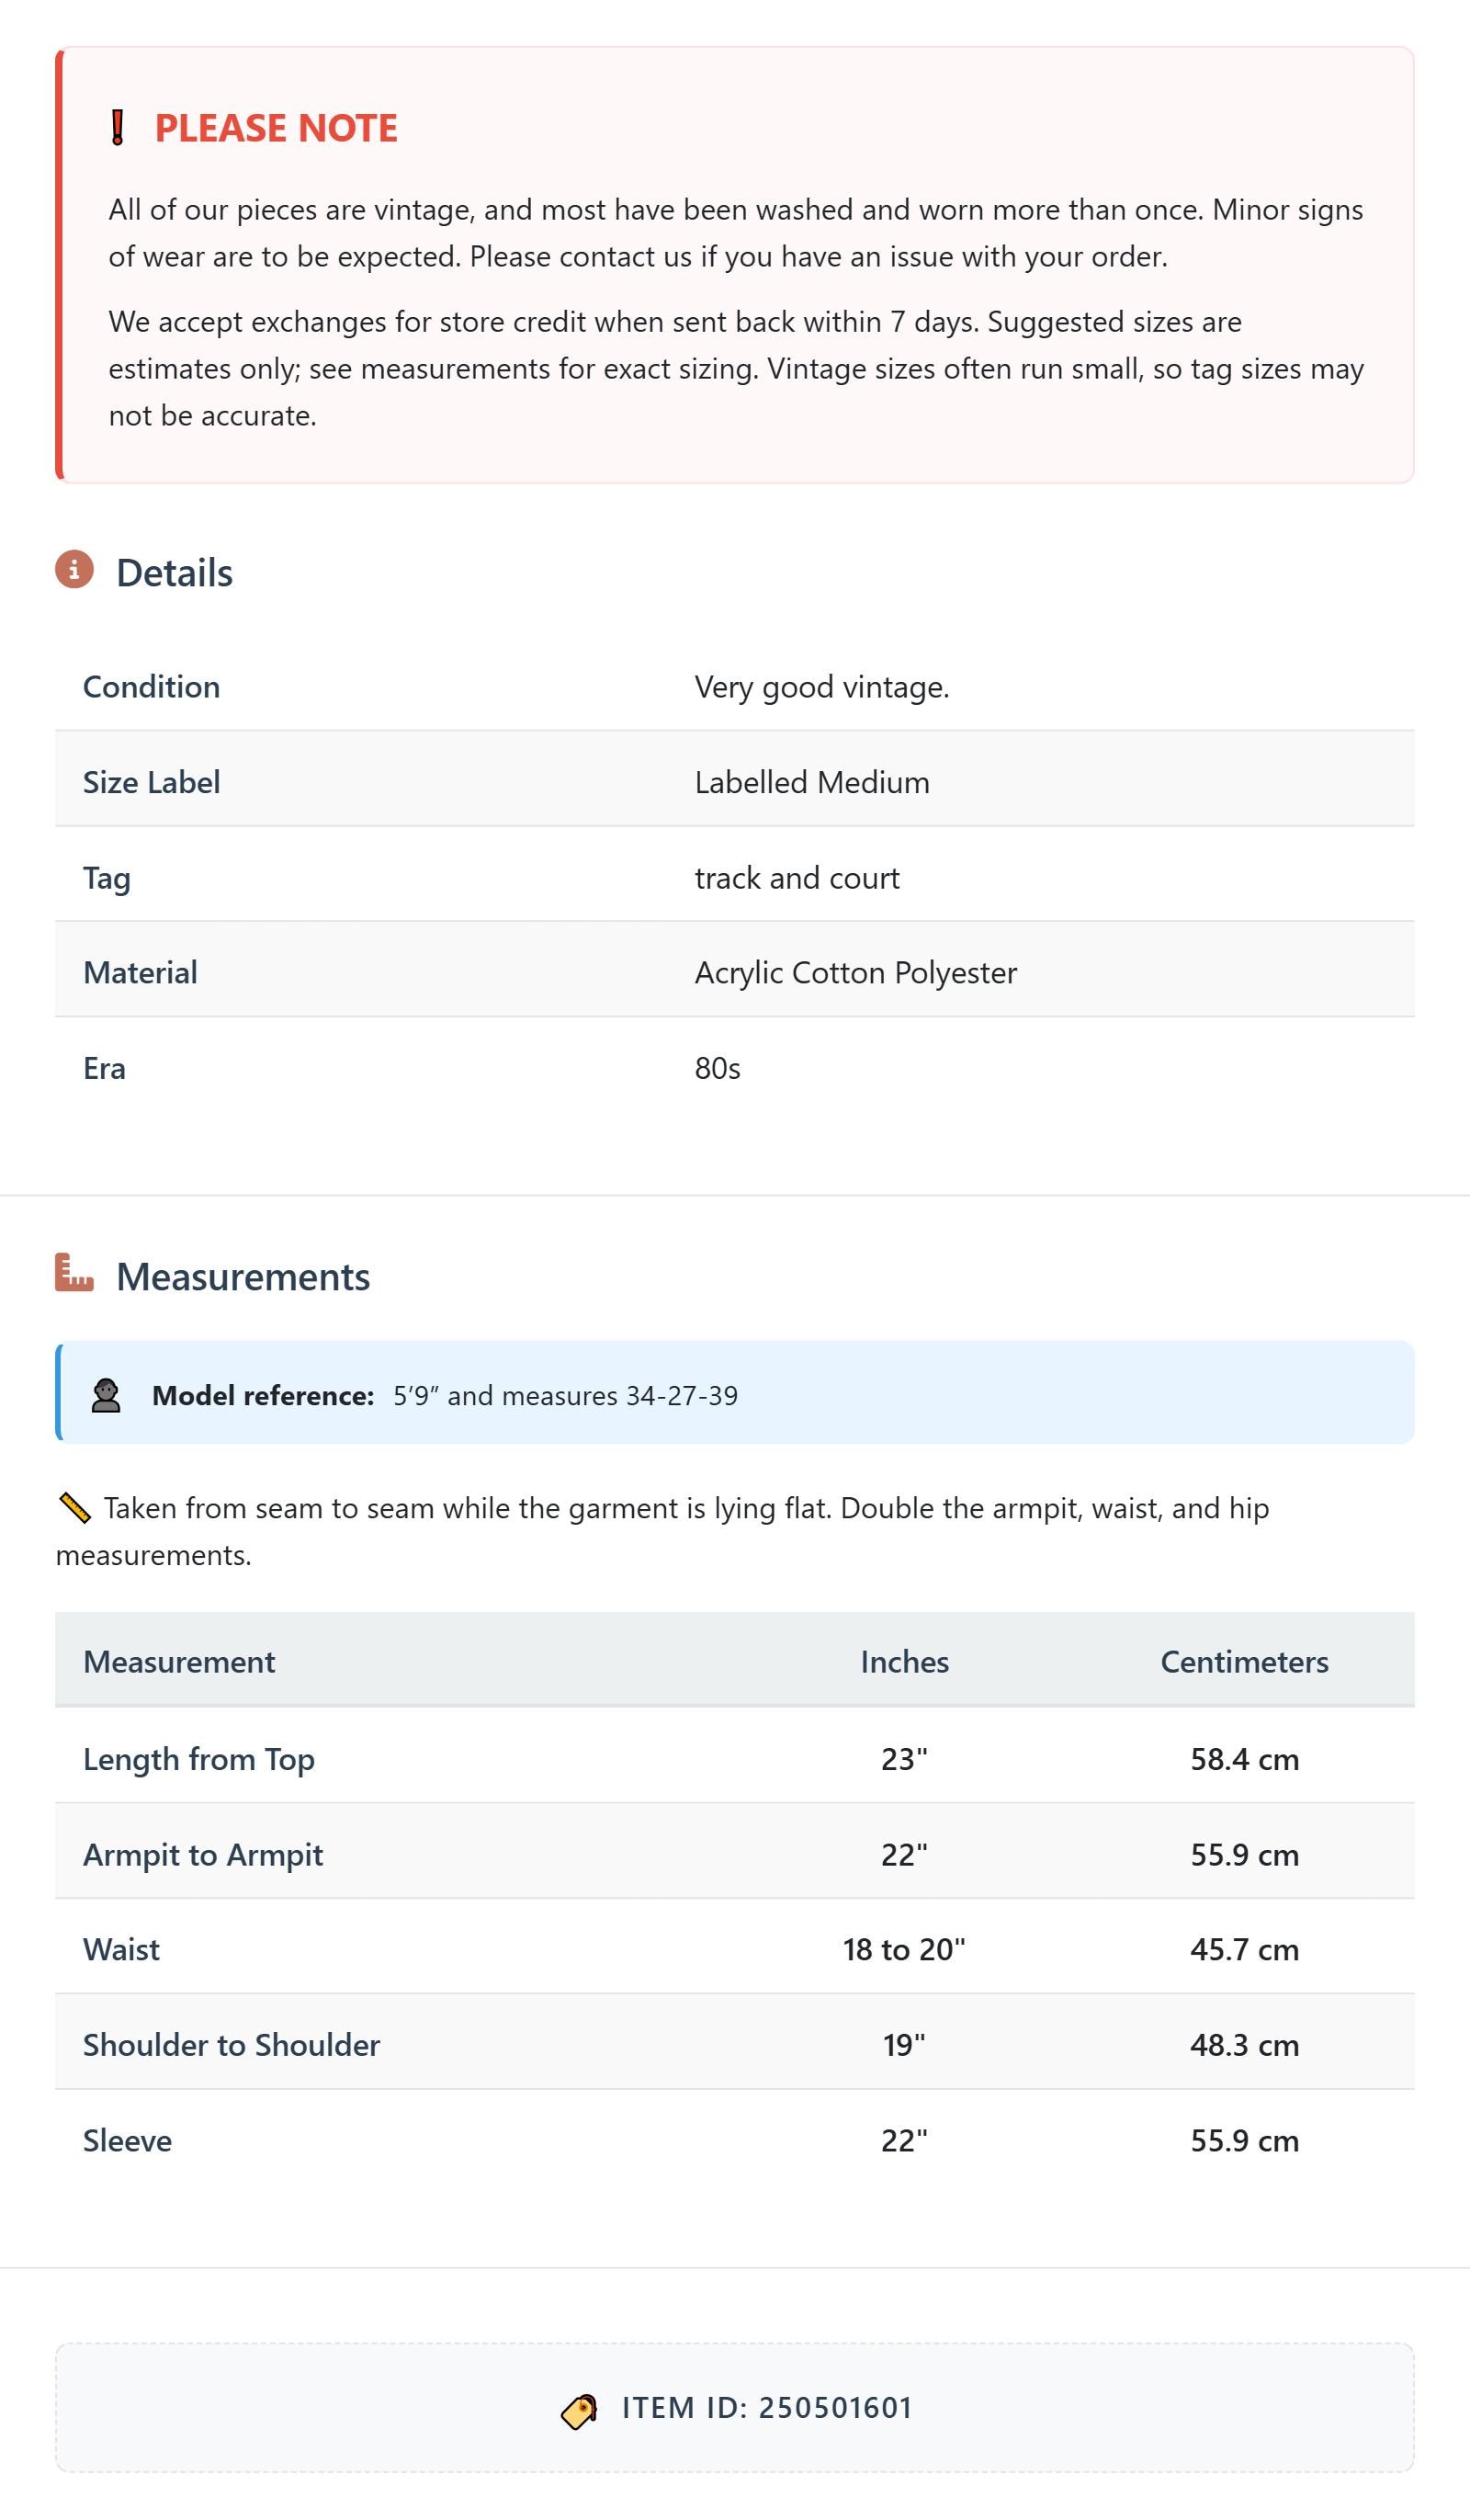The image size is (1470, 2520).
Task: Click the ITEM ID 250501601 text
Action: (768, 2408)
